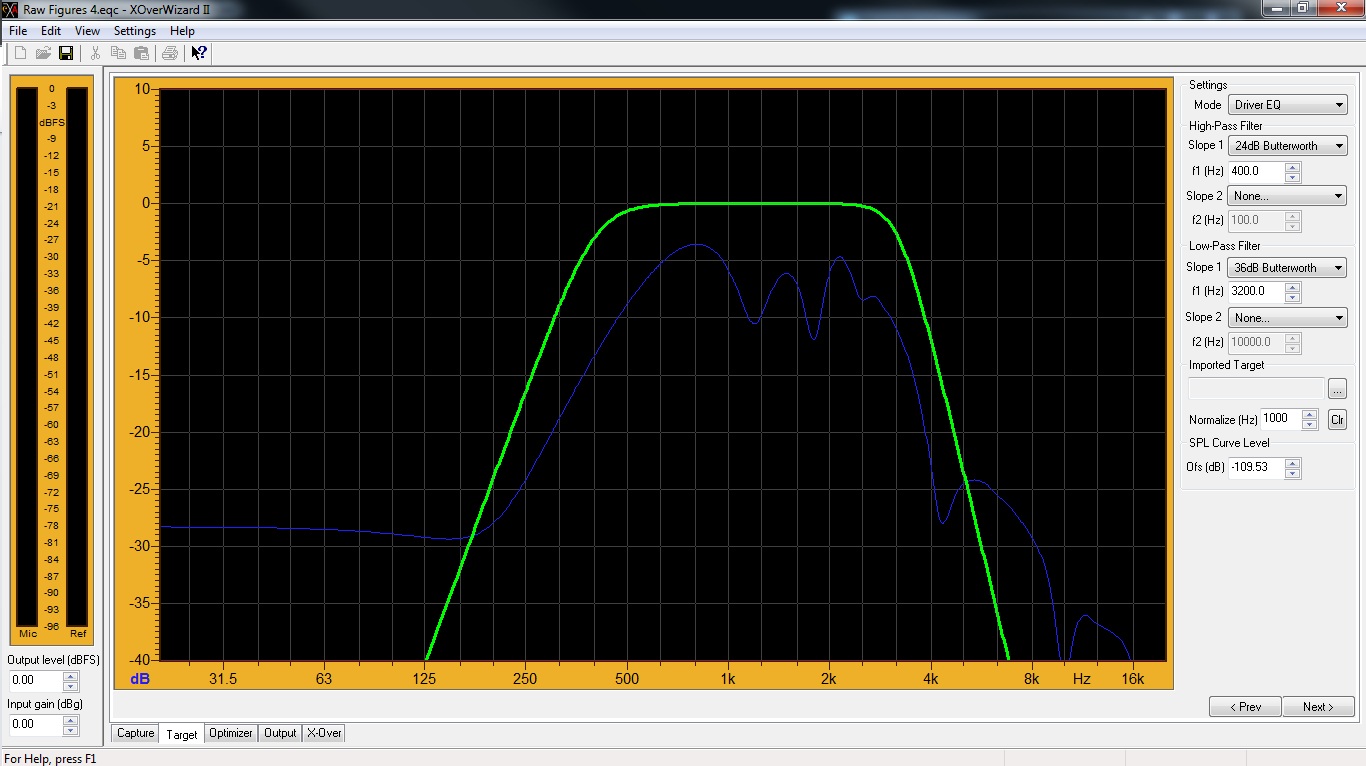The height and width of the screenshot is (766, 1366).
Task: Switch to the Optimizer tab
Action: tap(231, 733)
